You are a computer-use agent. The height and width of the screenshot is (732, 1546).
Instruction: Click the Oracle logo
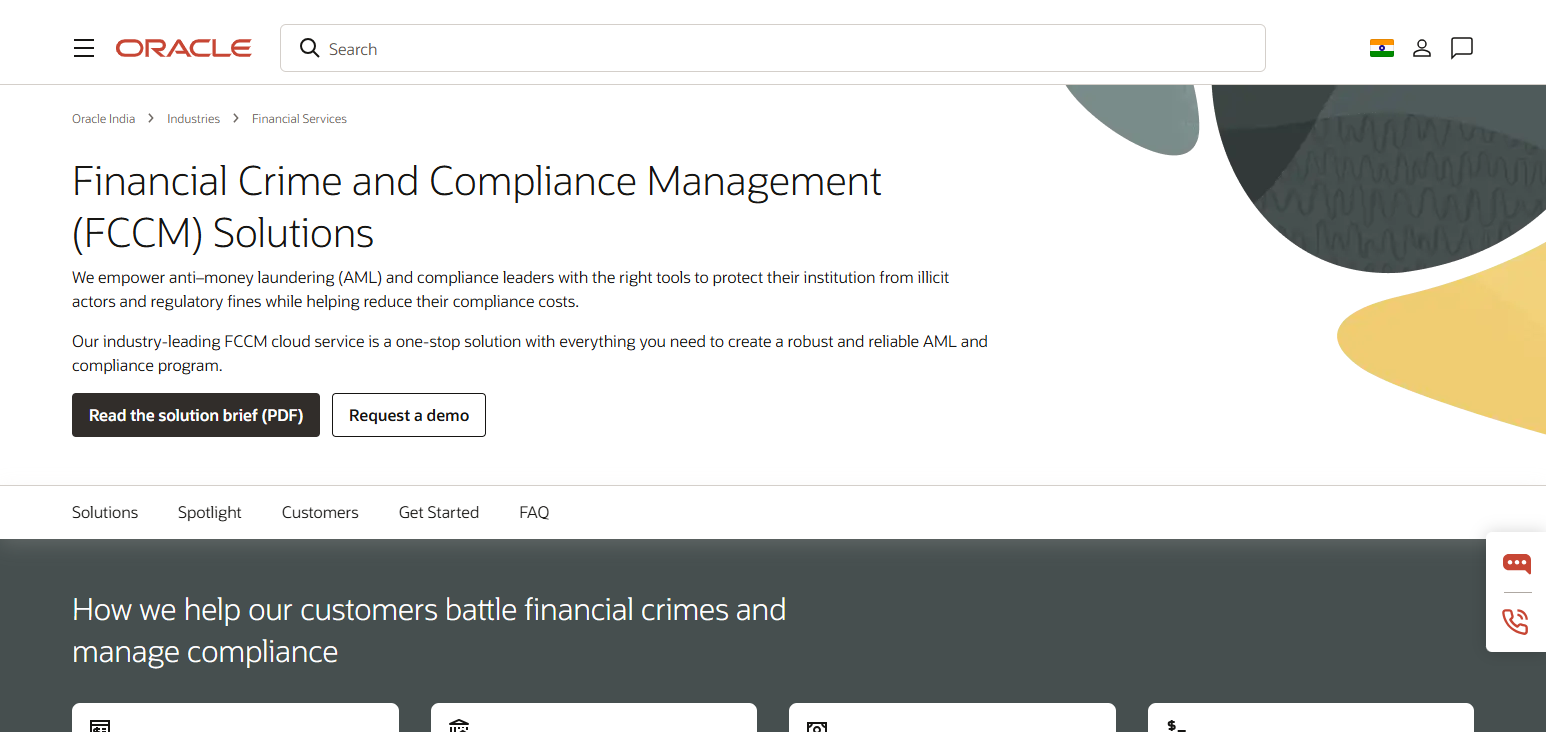click(183, 48)
